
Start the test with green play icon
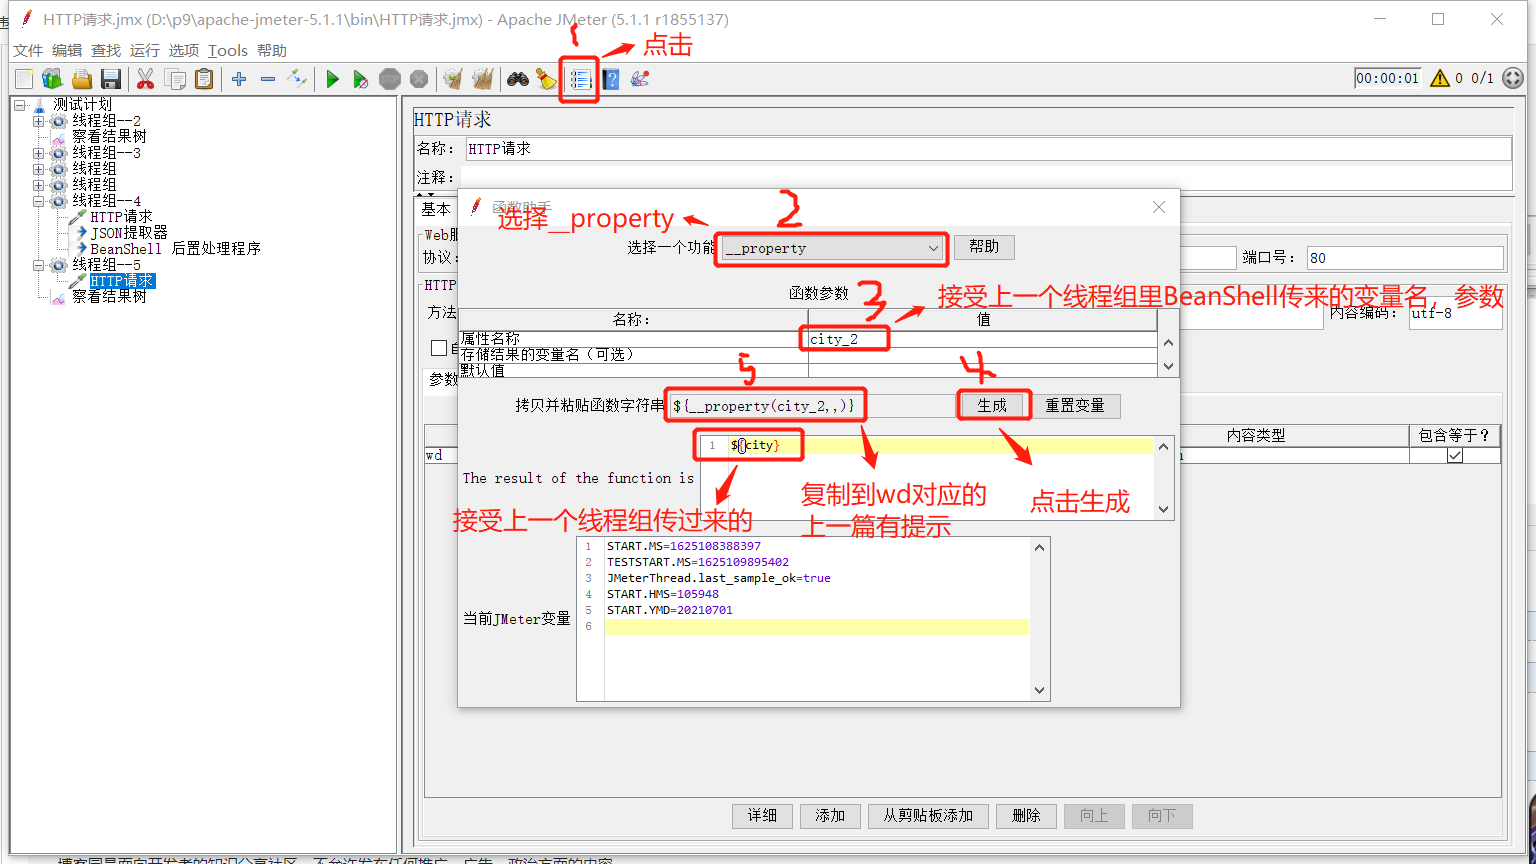pos(332,79)
